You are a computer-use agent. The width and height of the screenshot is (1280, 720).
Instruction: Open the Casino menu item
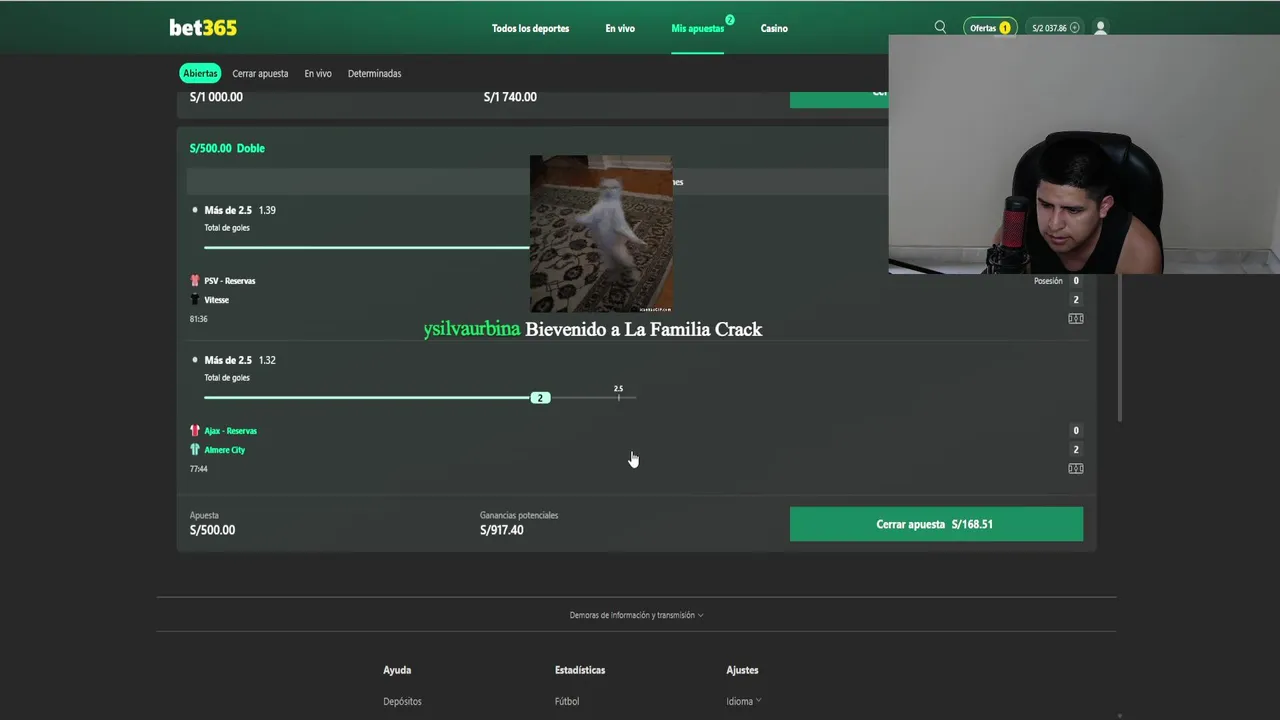pyautogui.click(x=774, y=28)
